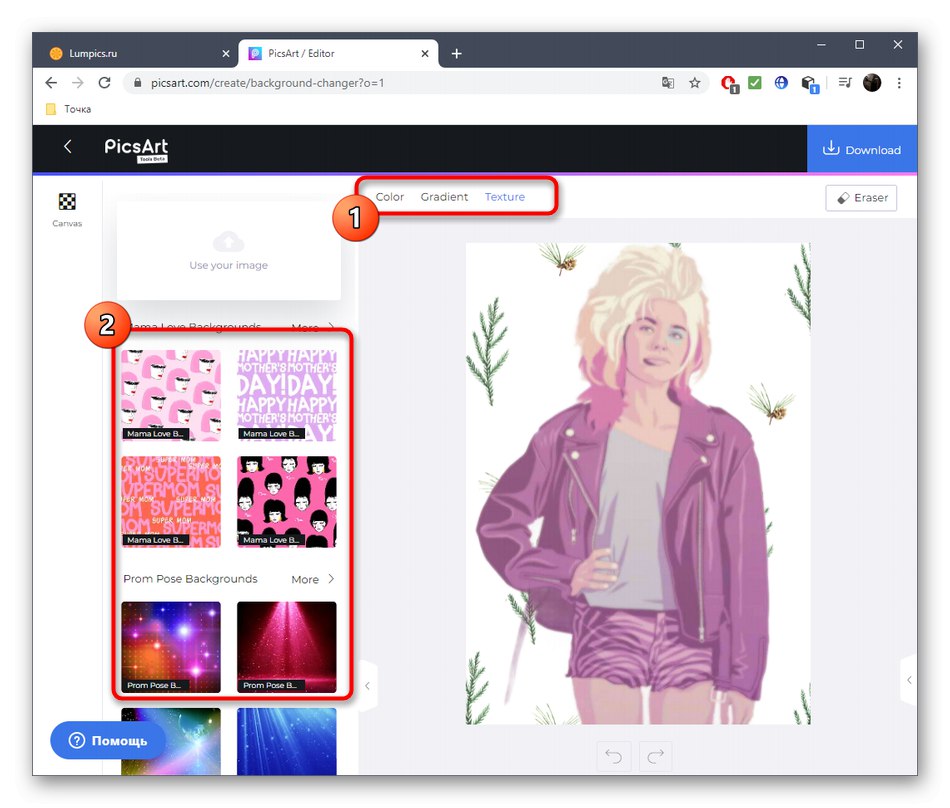Open the Помощь help button
Image resolution: width=950 pixels, height=808 pixels.
pos(108,740)
